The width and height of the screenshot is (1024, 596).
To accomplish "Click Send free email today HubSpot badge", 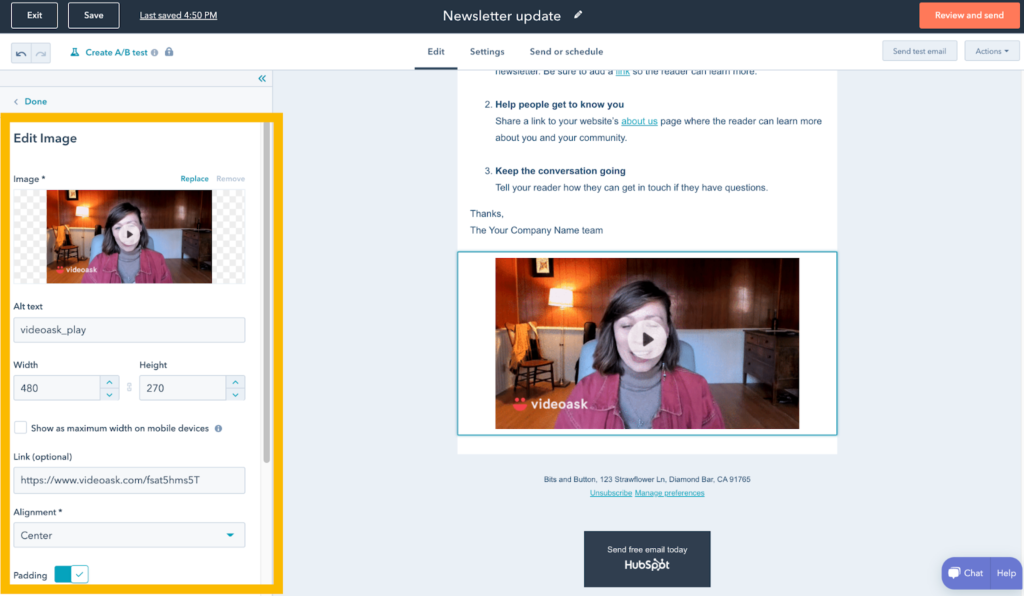I will [x=647, y=558].
